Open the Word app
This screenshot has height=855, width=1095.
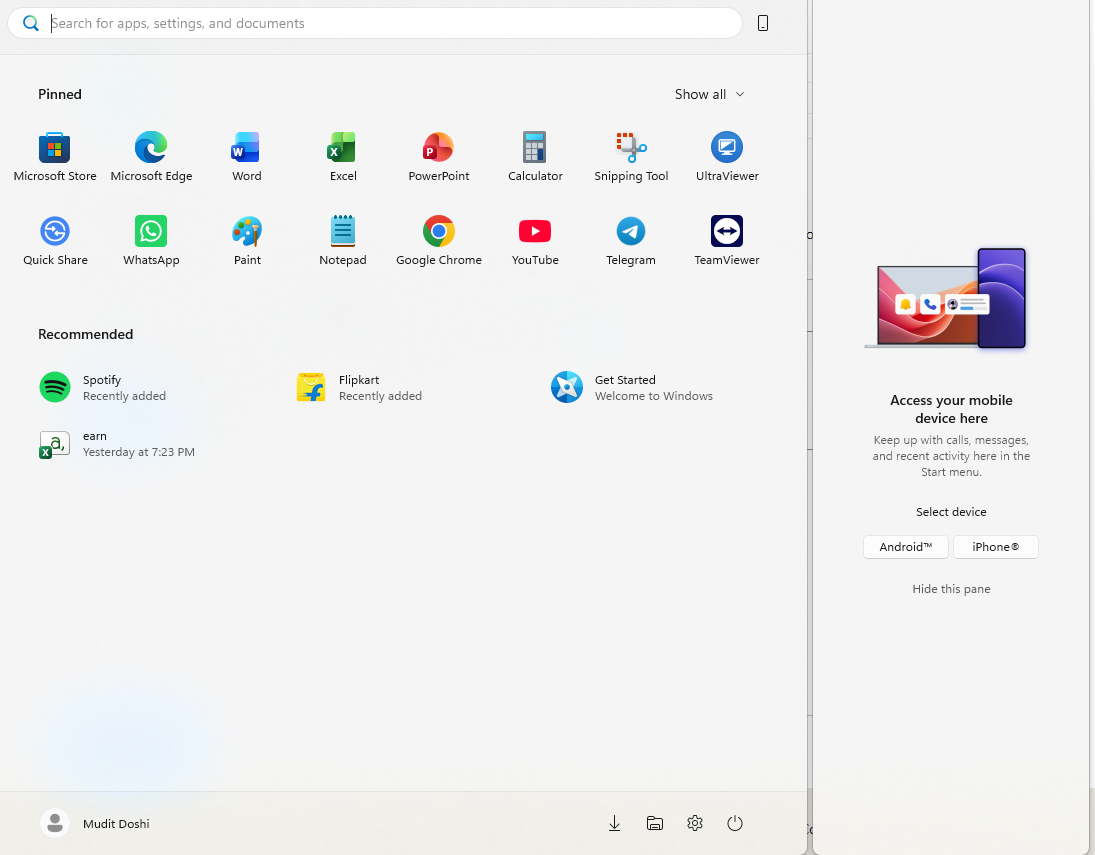tap(247, 157)
